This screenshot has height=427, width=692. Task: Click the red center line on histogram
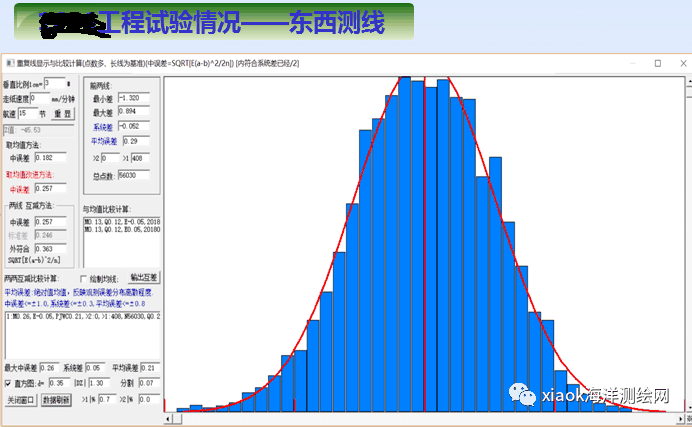tap(425, 250)
